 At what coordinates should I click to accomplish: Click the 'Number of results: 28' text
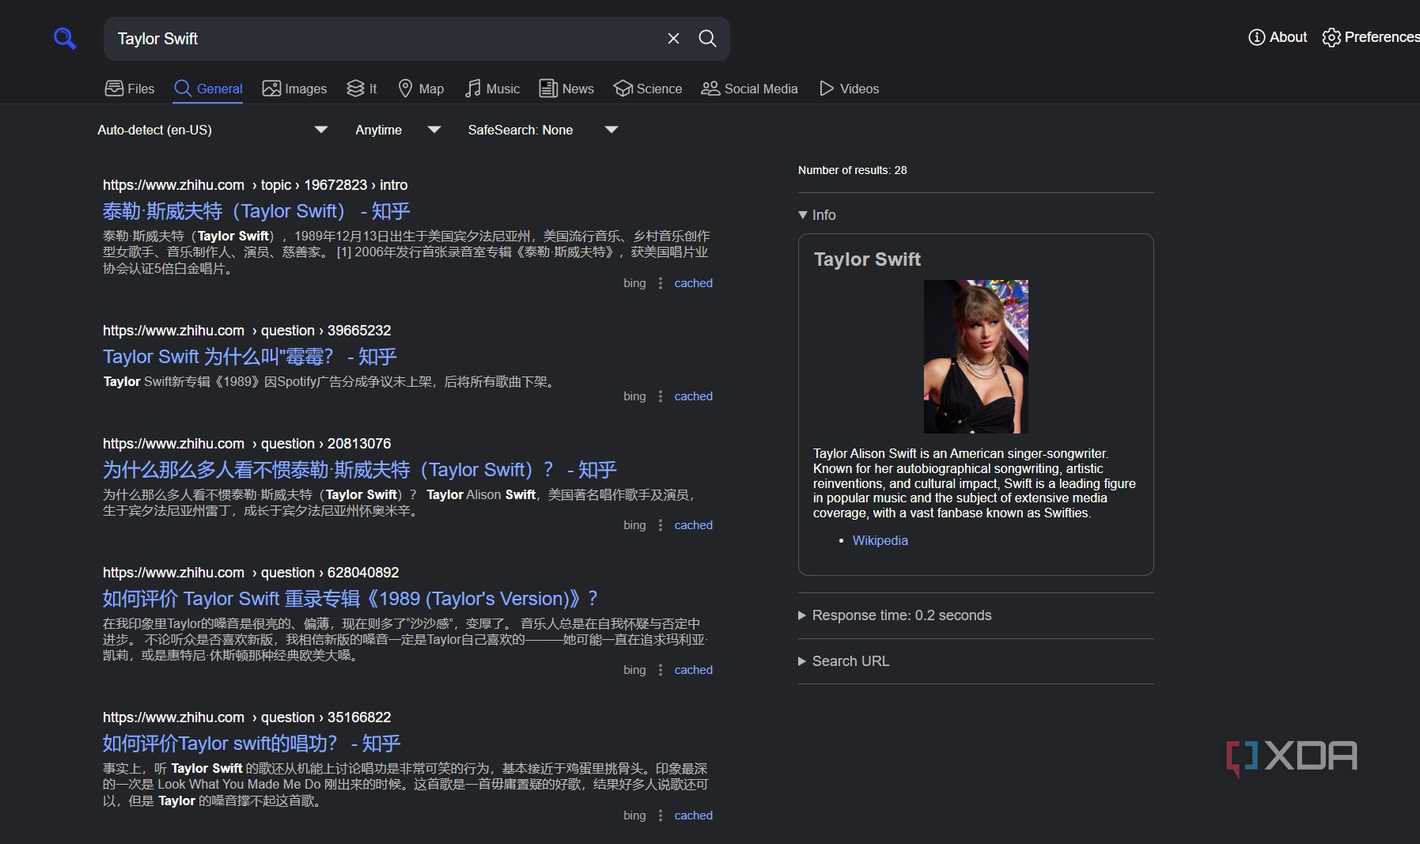(852, 170)
